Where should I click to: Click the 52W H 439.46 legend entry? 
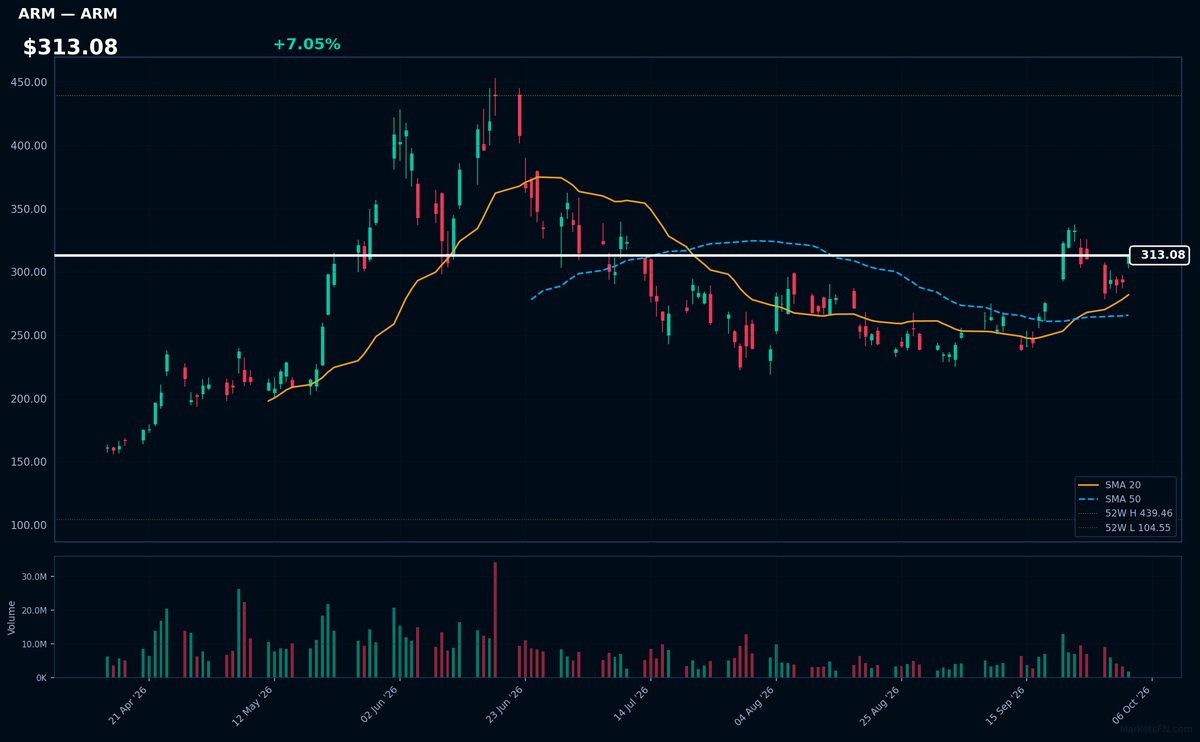point(1125,513)
